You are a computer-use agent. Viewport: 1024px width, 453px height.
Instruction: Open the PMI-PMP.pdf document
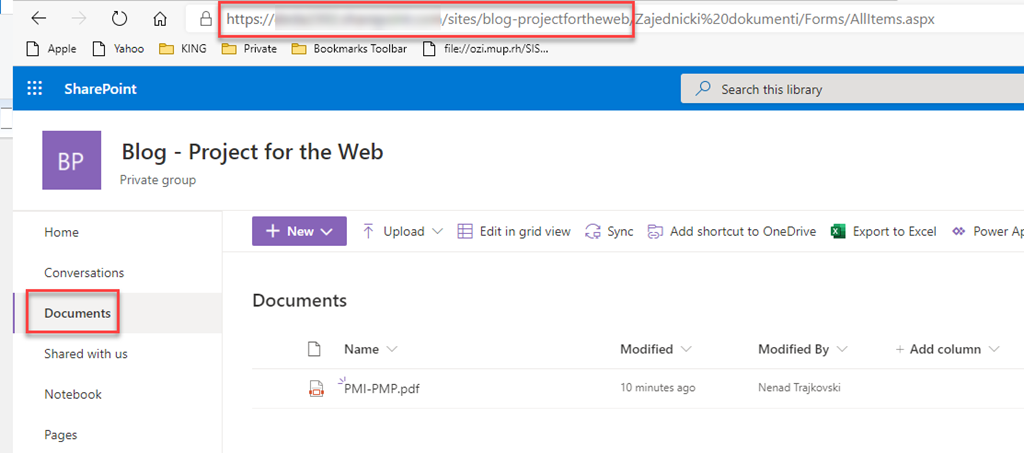pos(382,389)
